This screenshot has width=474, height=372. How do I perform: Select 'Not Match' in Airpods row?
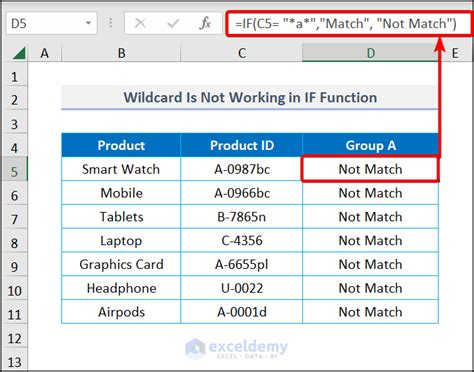click(x=370, y=312)
